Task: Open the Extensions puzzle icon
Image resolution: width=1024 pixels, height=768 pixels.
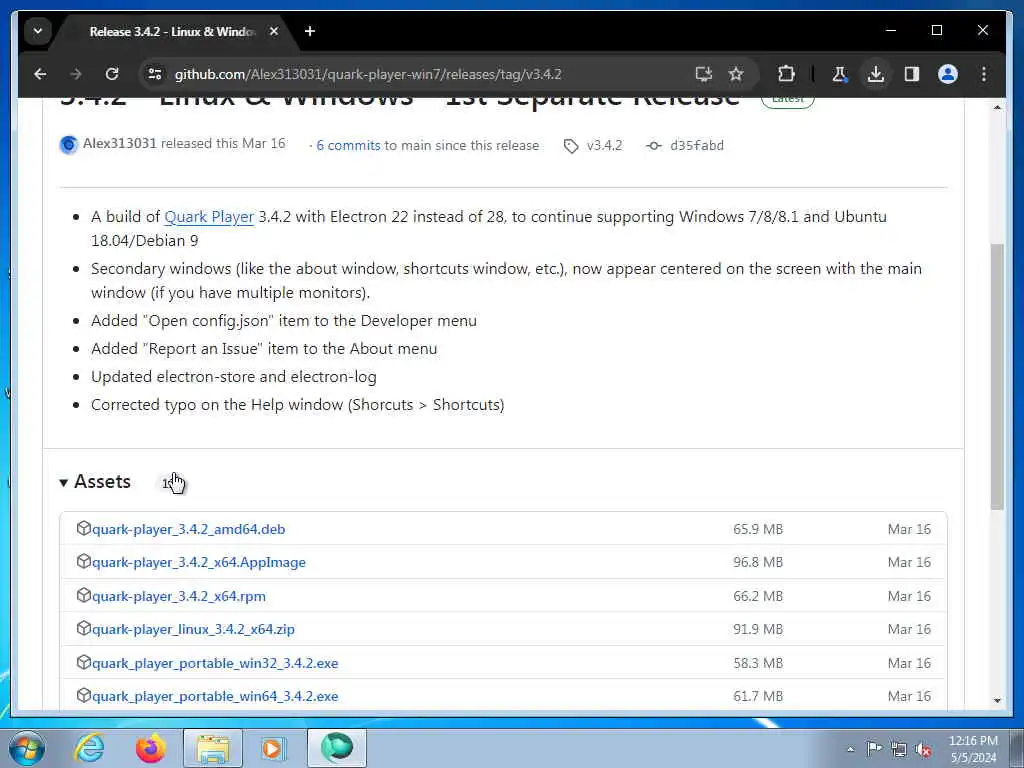Action: pos(786,74)
